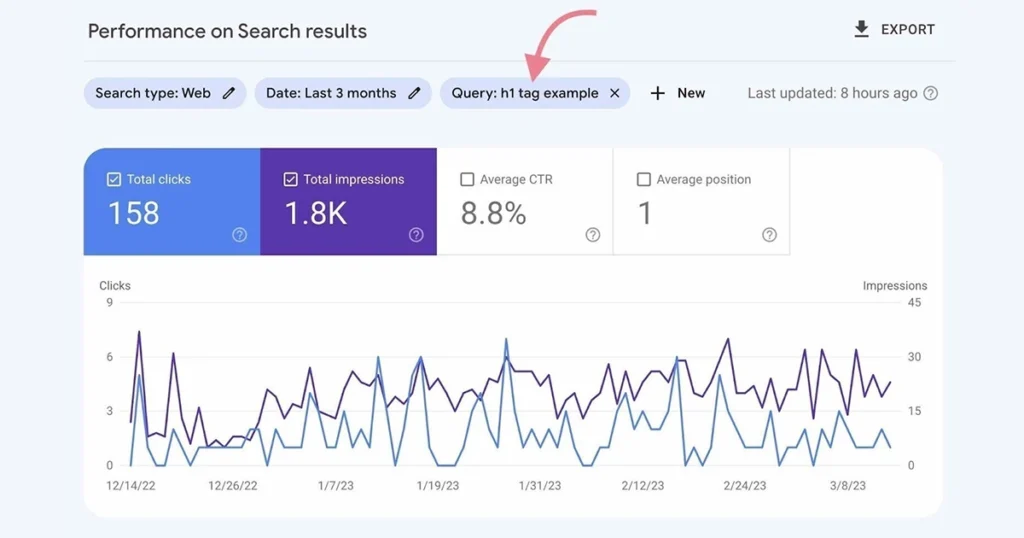Open help icon on Total impressions card

point(416,234)
